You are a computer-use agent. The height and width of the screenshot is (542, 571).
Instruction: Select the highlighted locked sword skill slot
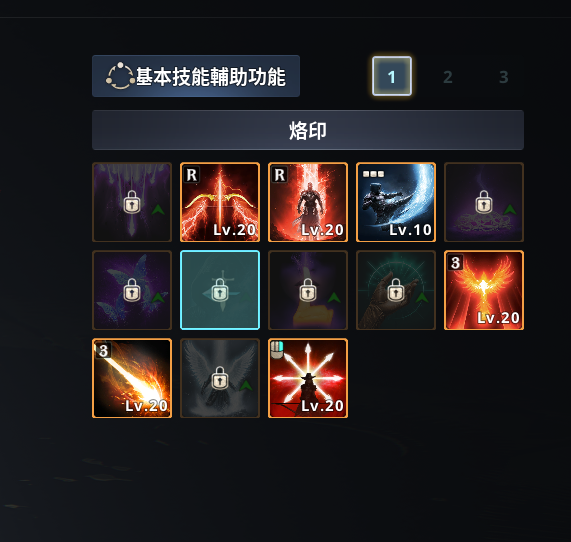(x=220, y=290)
